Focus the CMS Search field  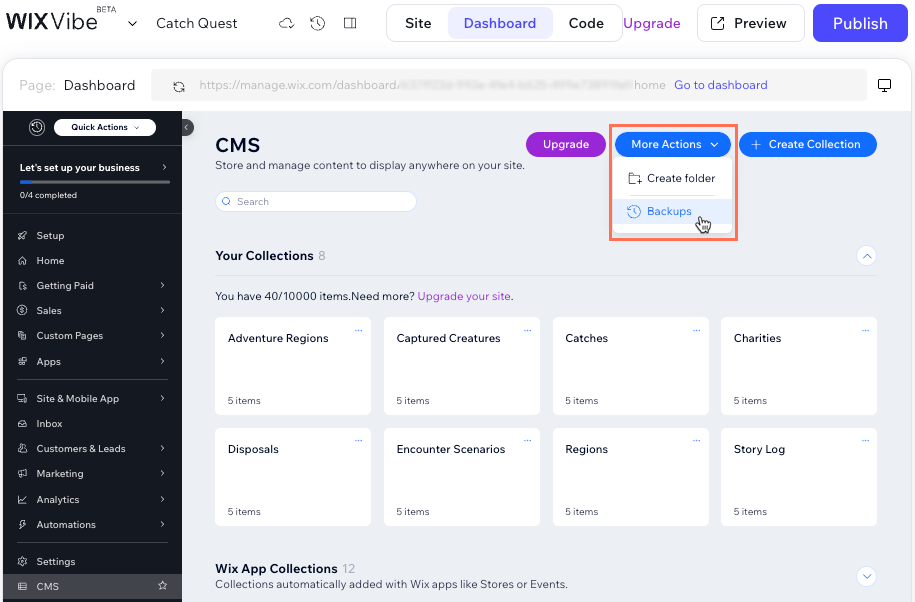316,202
